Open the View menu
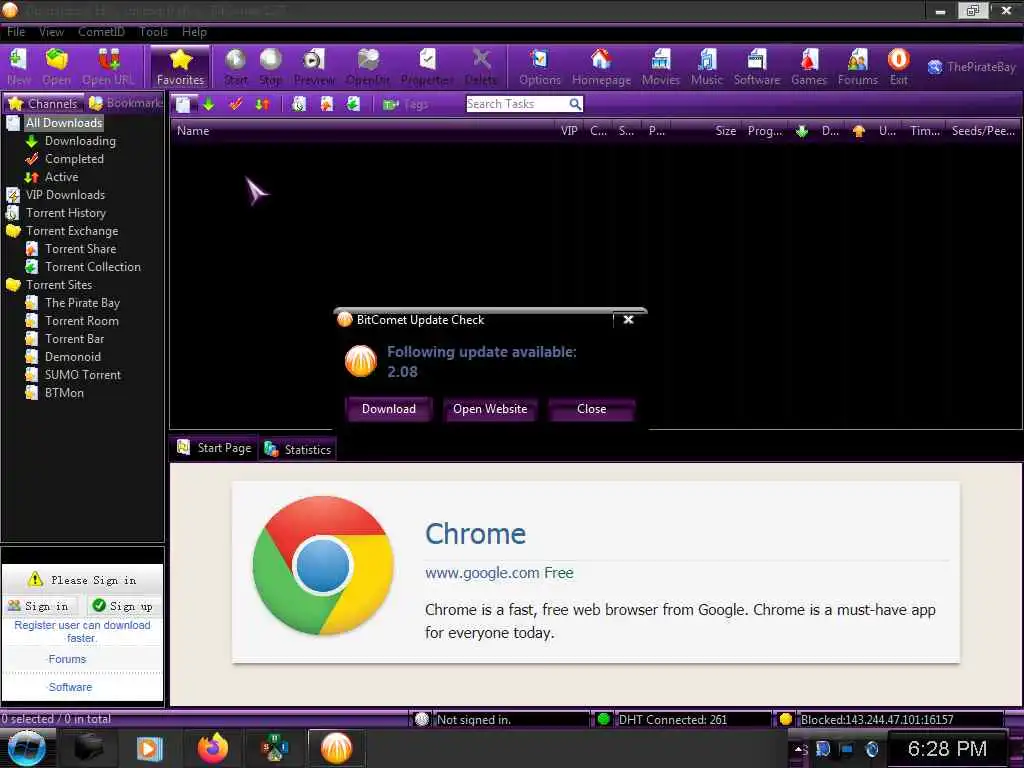 pos(51,31)
